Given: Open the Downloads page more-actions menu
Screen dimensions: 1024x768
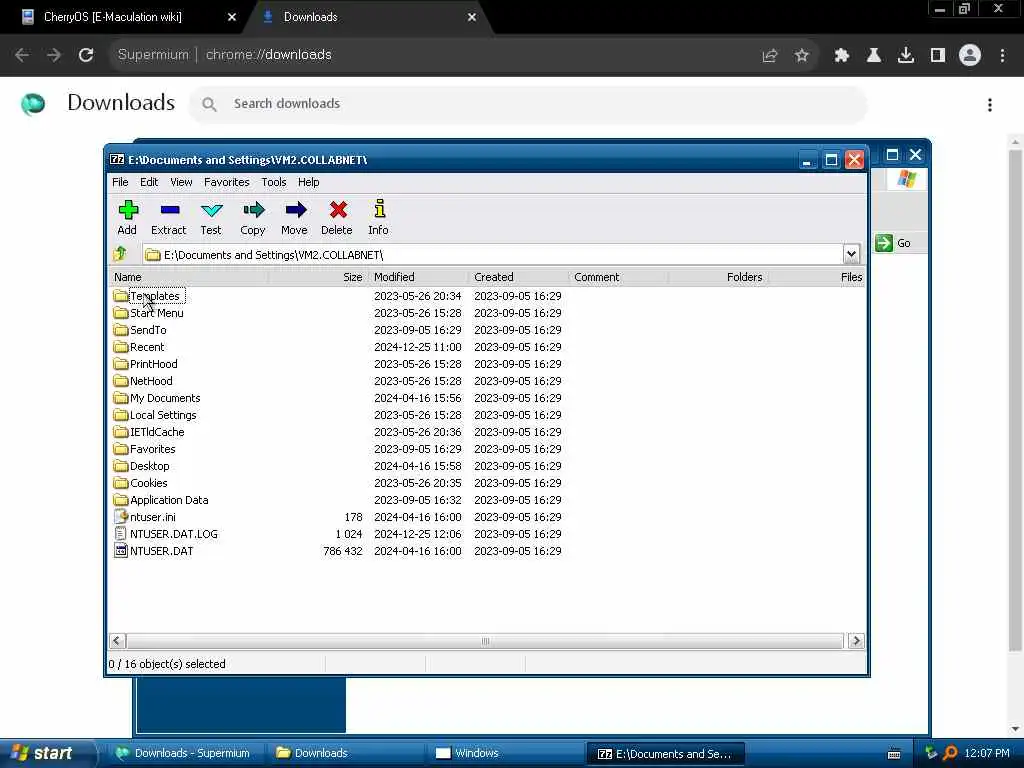Looking at the screenshot, I should click(990, 104).
